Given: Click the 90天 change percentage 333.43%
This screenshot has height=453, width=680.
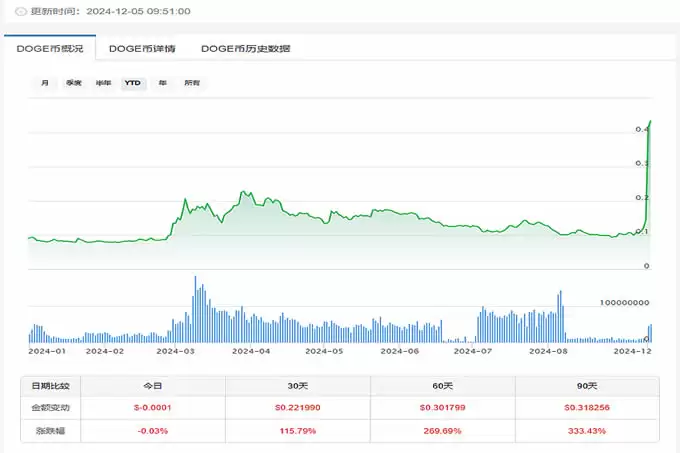Looking at the screenshot, I should pos(587,429).
